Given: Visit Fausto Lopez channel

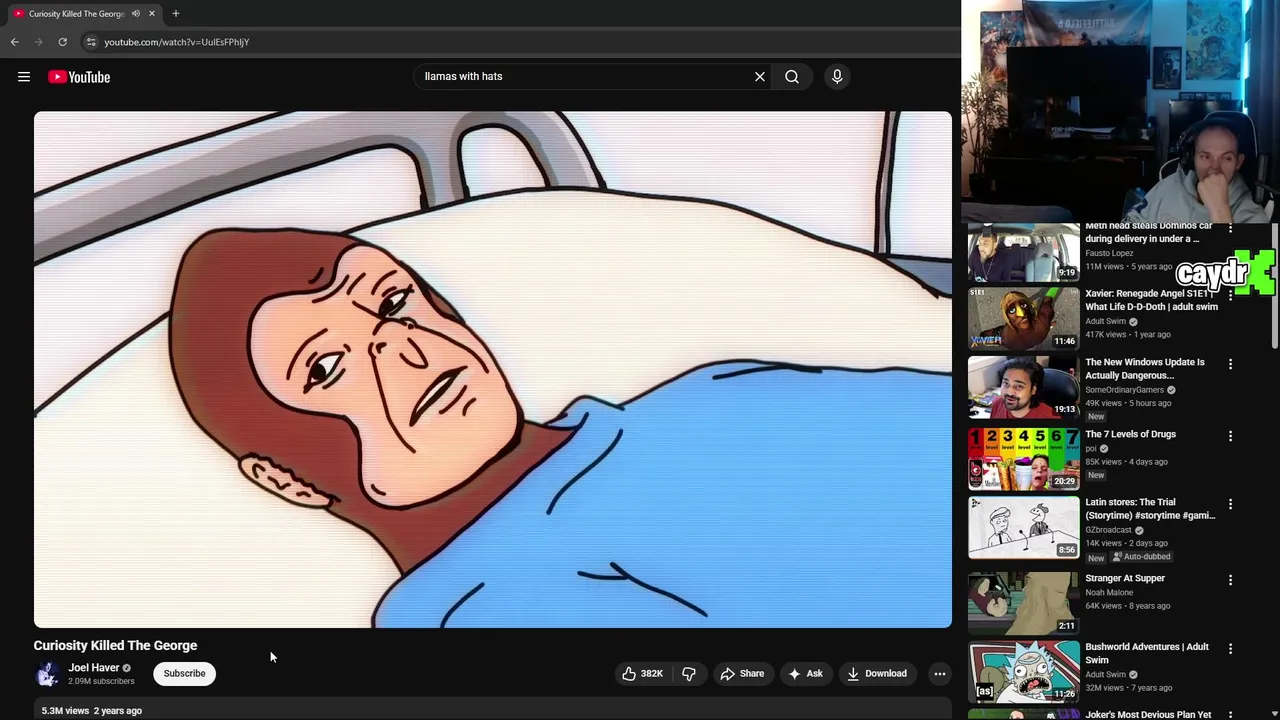Looking at the screenshot, I should pyautogui.click(x=1109, y=253).
